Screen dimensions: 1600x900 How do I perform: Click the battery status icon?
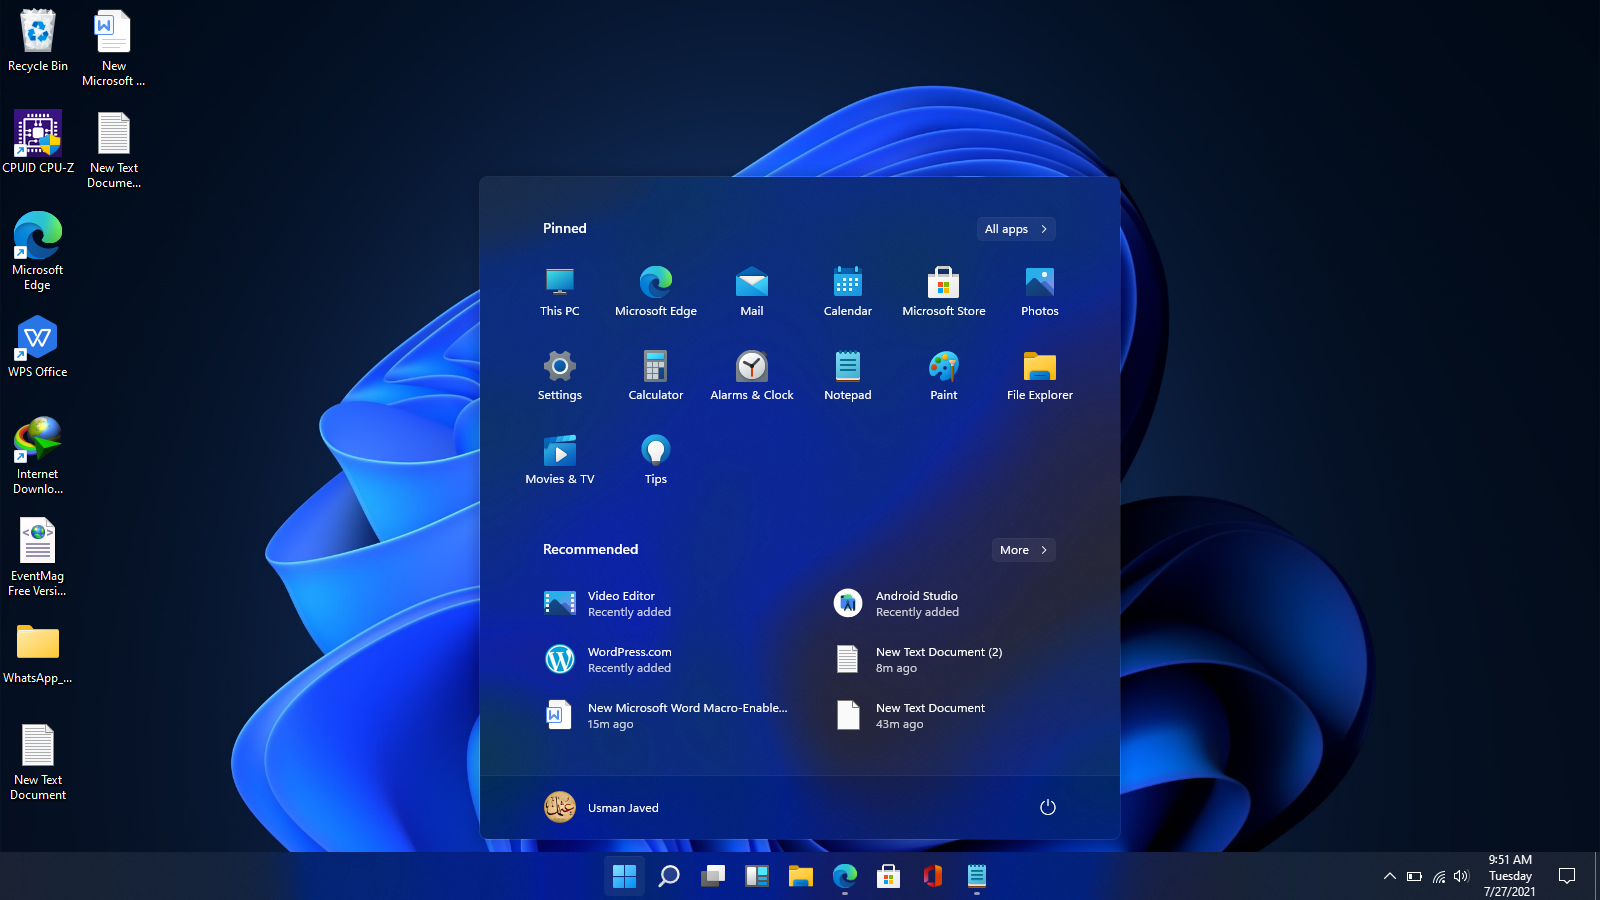(1414, 877)
